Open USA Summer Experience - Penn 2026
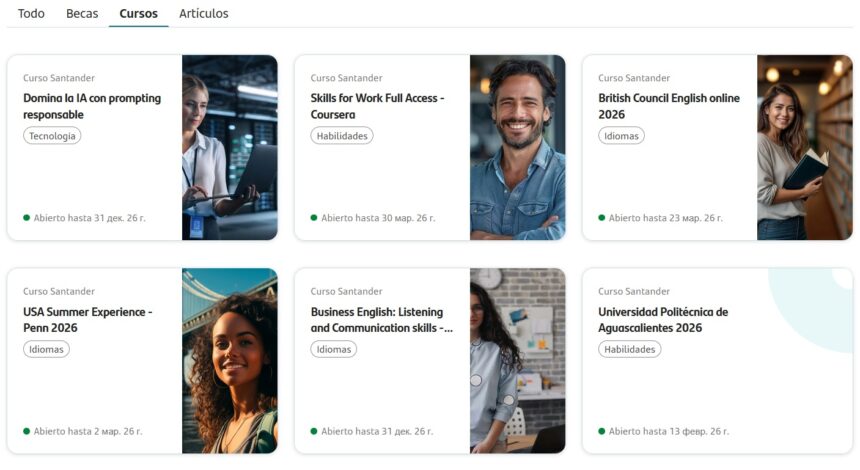The height and width of the screenshot is (470, 860). (88, 320)
